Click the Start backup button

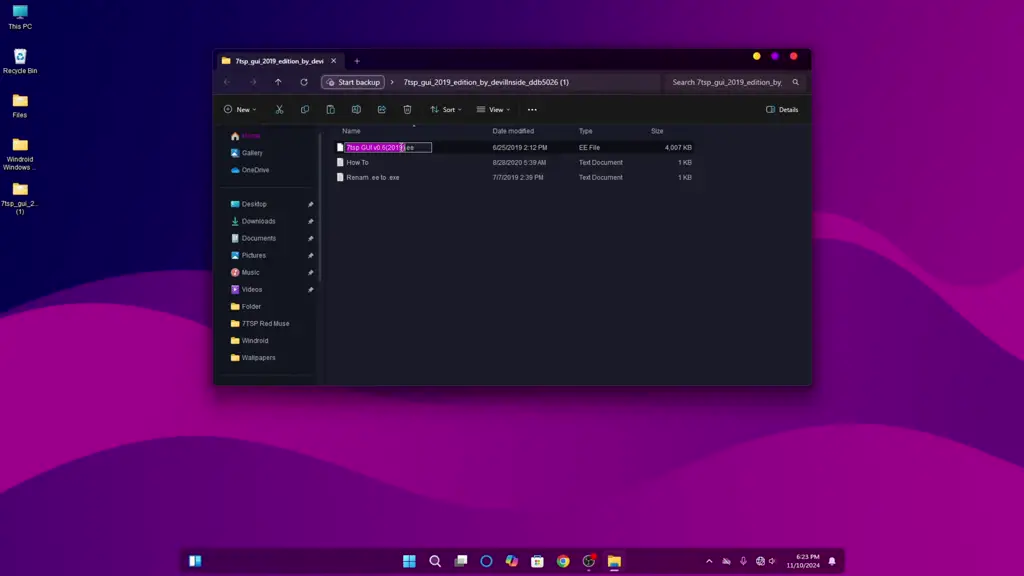(x=352, y=82)
